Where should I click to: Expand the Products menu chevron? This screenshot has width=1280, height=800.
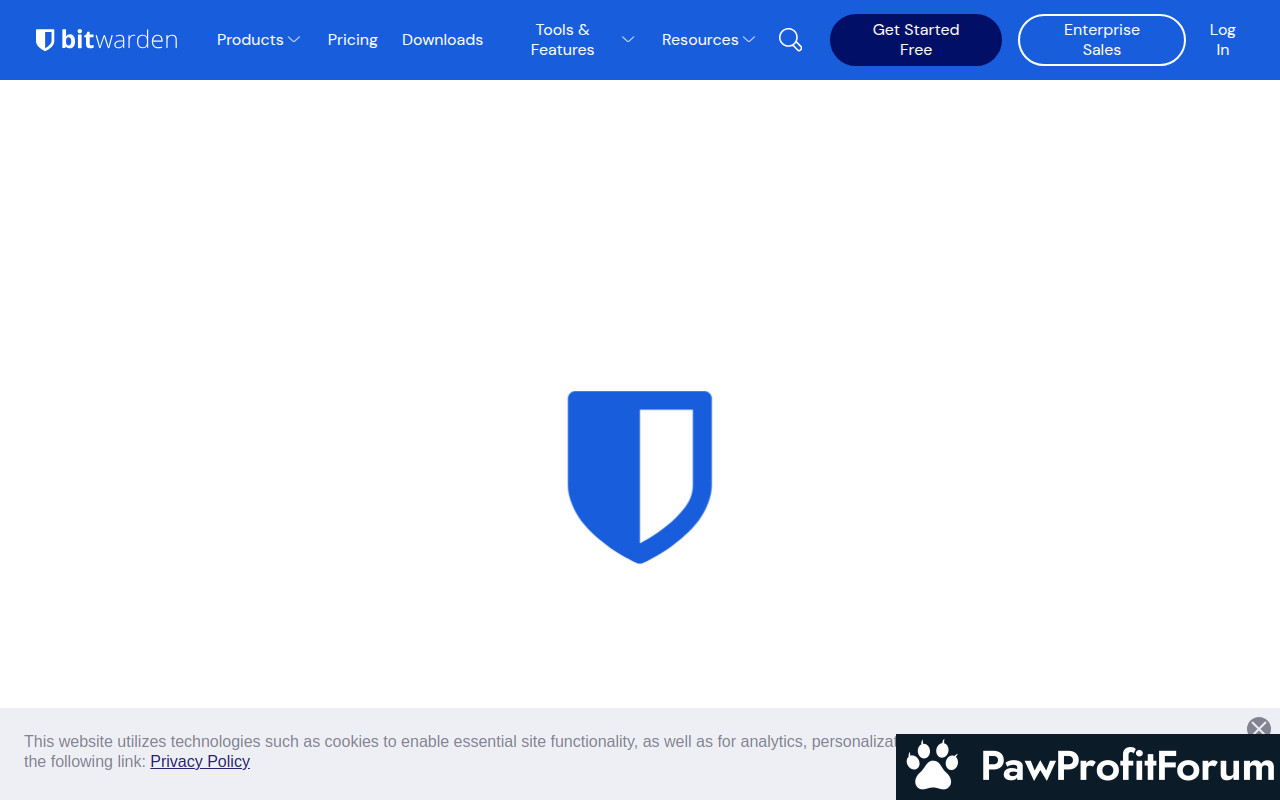tap(294, 40)
